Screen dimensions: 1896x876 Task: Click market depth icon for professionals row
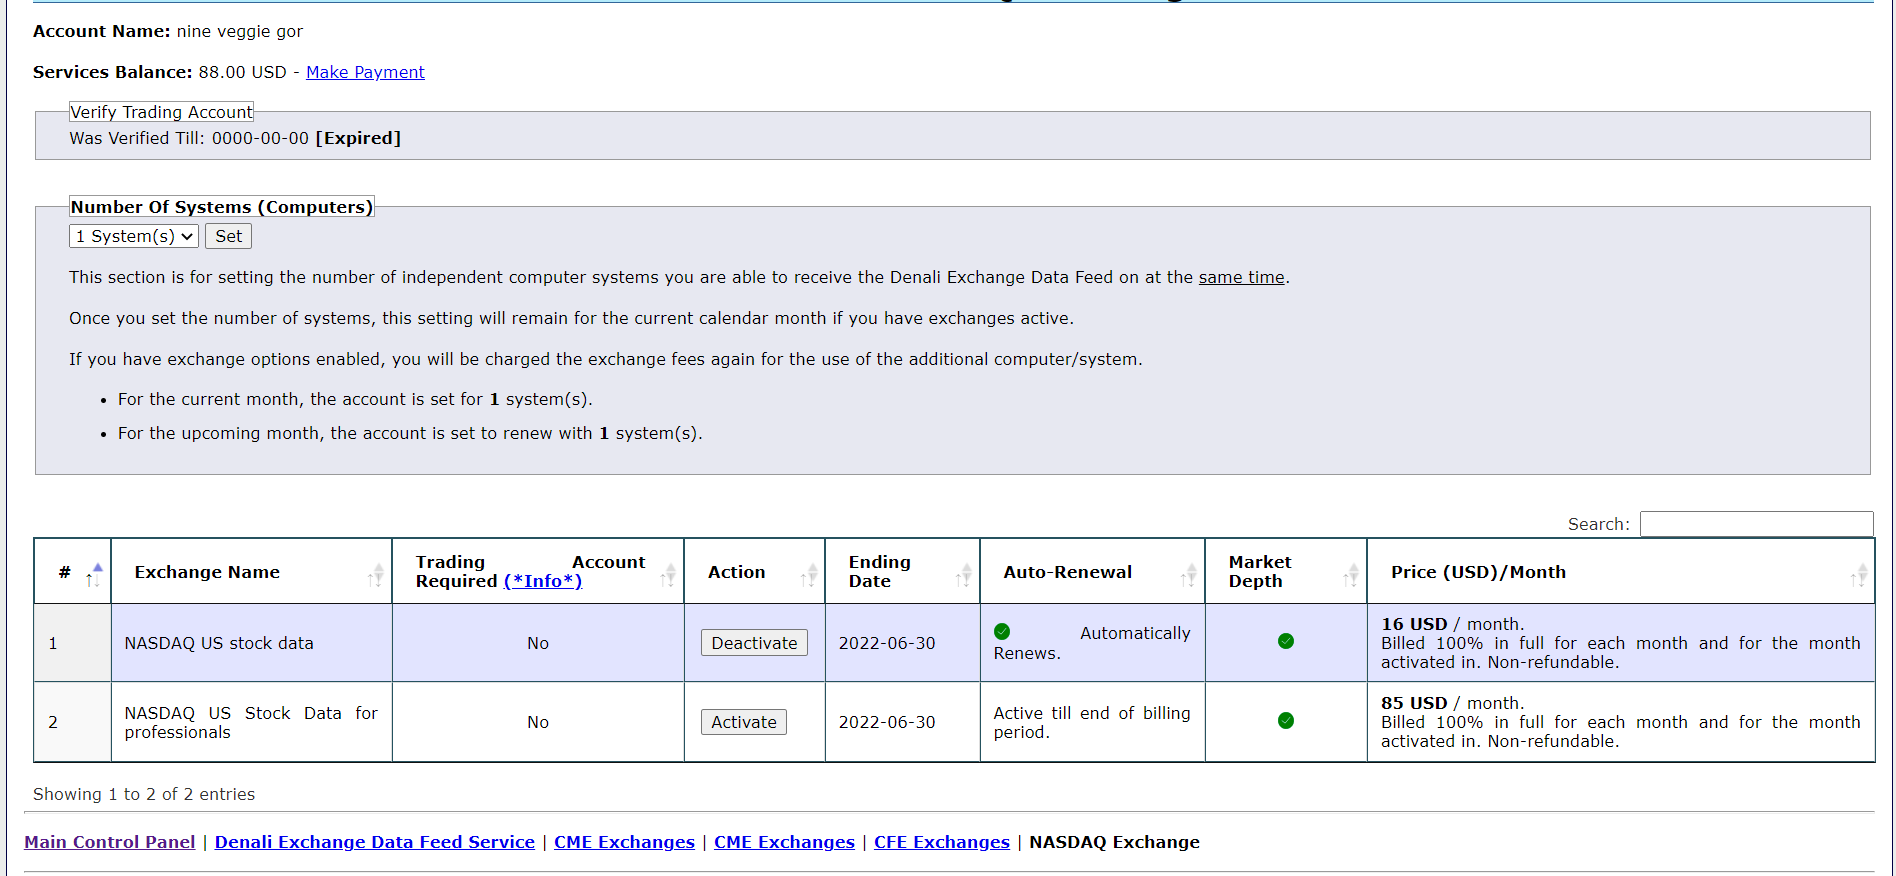point(1286,720)
